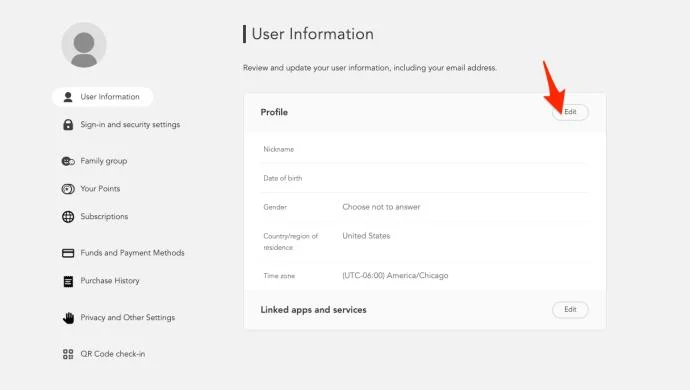Click the Family group faces icon
This screenshot has width=690, height=390.
[68, 161]
